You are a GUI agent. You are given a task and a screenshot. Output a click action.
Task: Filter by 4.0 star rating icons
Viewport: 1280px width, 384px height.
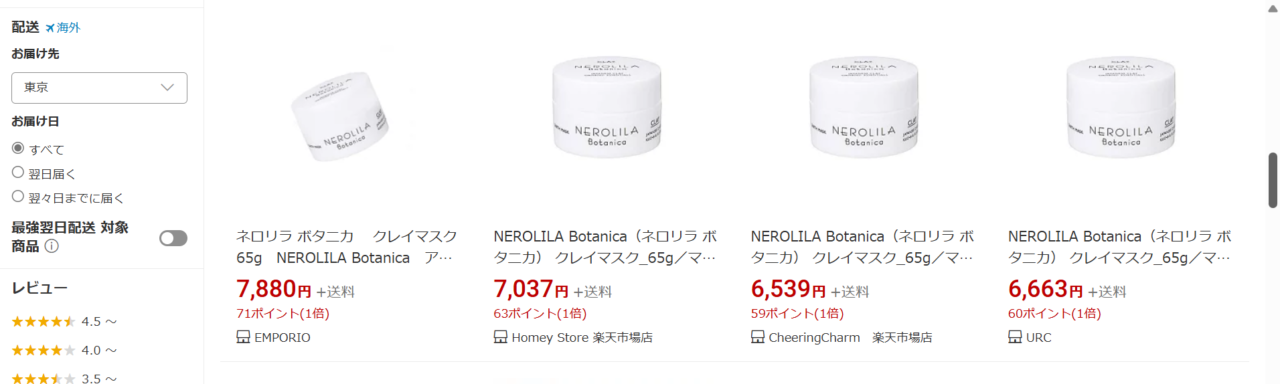[43, 350]
